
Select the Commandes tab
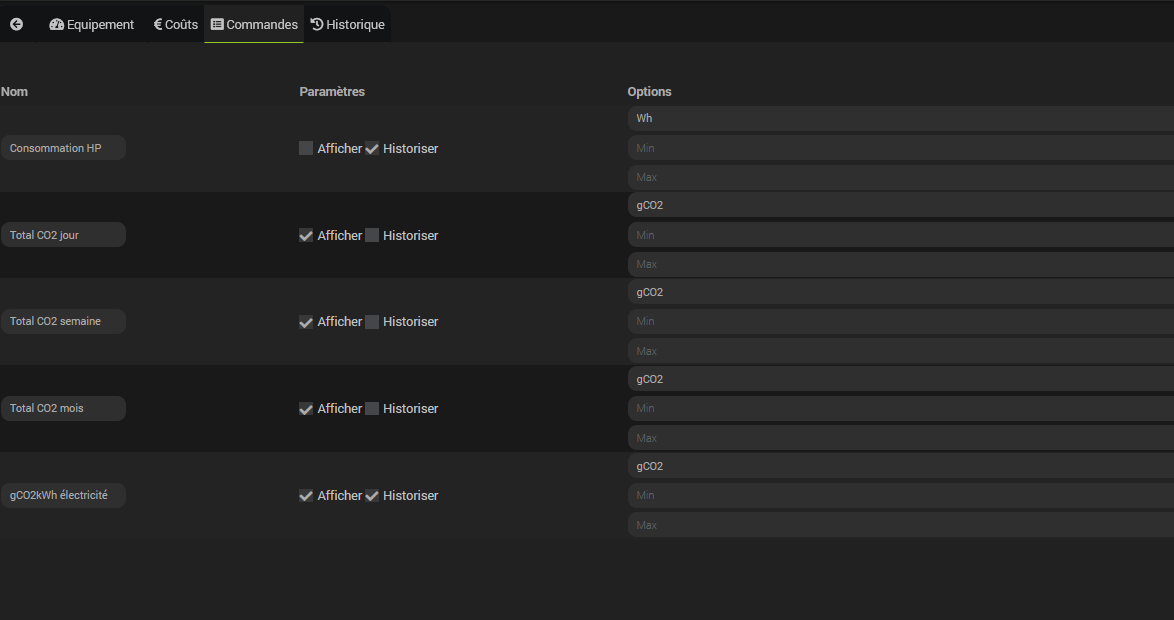tap(254, 24)
